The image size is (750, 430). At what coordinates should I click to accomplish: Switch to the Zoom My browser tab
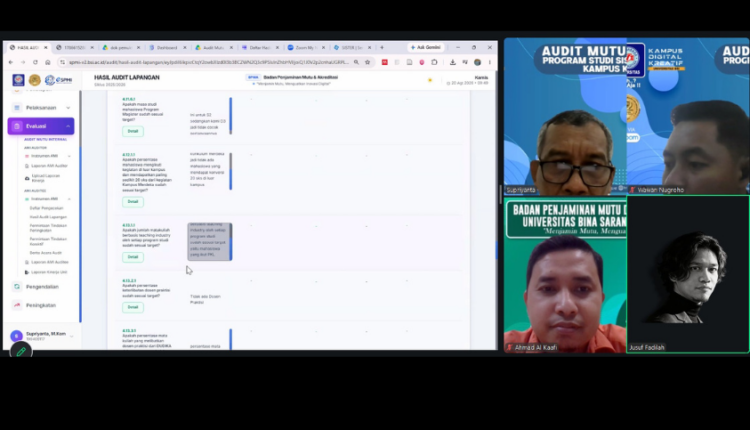306,47
